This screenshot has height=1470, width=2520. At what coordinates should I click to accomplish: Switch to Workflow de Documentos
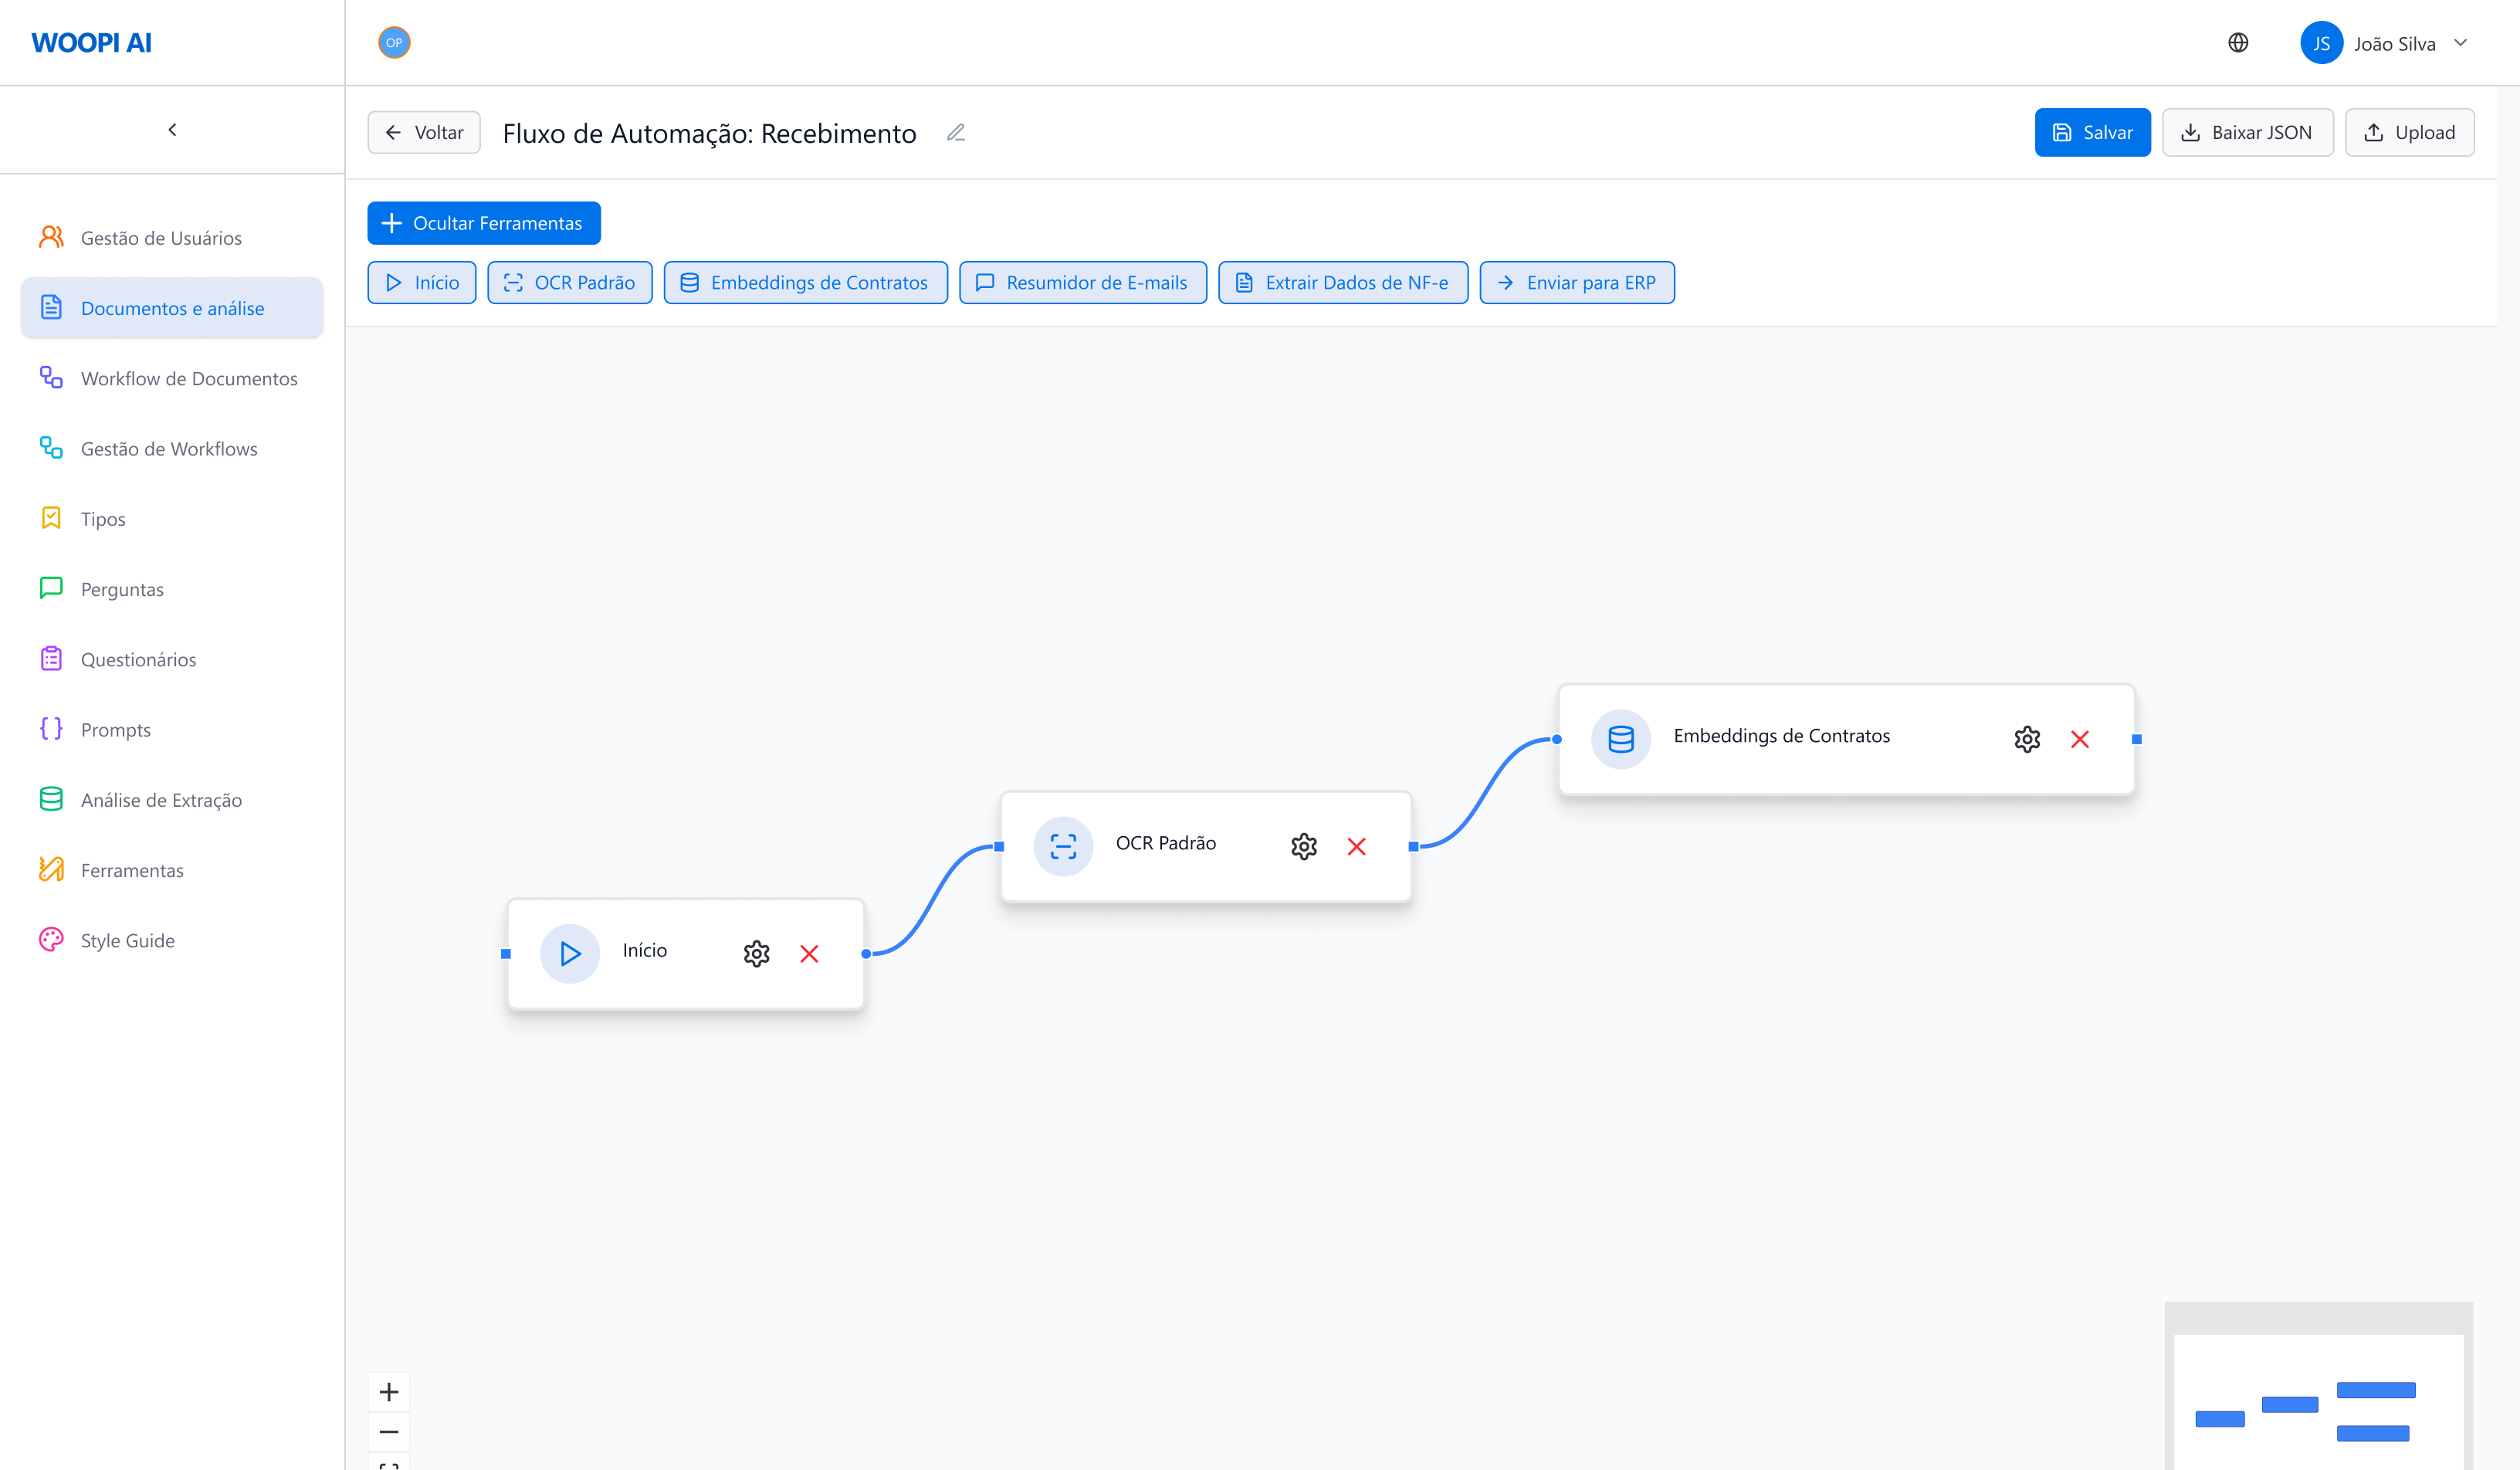[x=189, y=378]
